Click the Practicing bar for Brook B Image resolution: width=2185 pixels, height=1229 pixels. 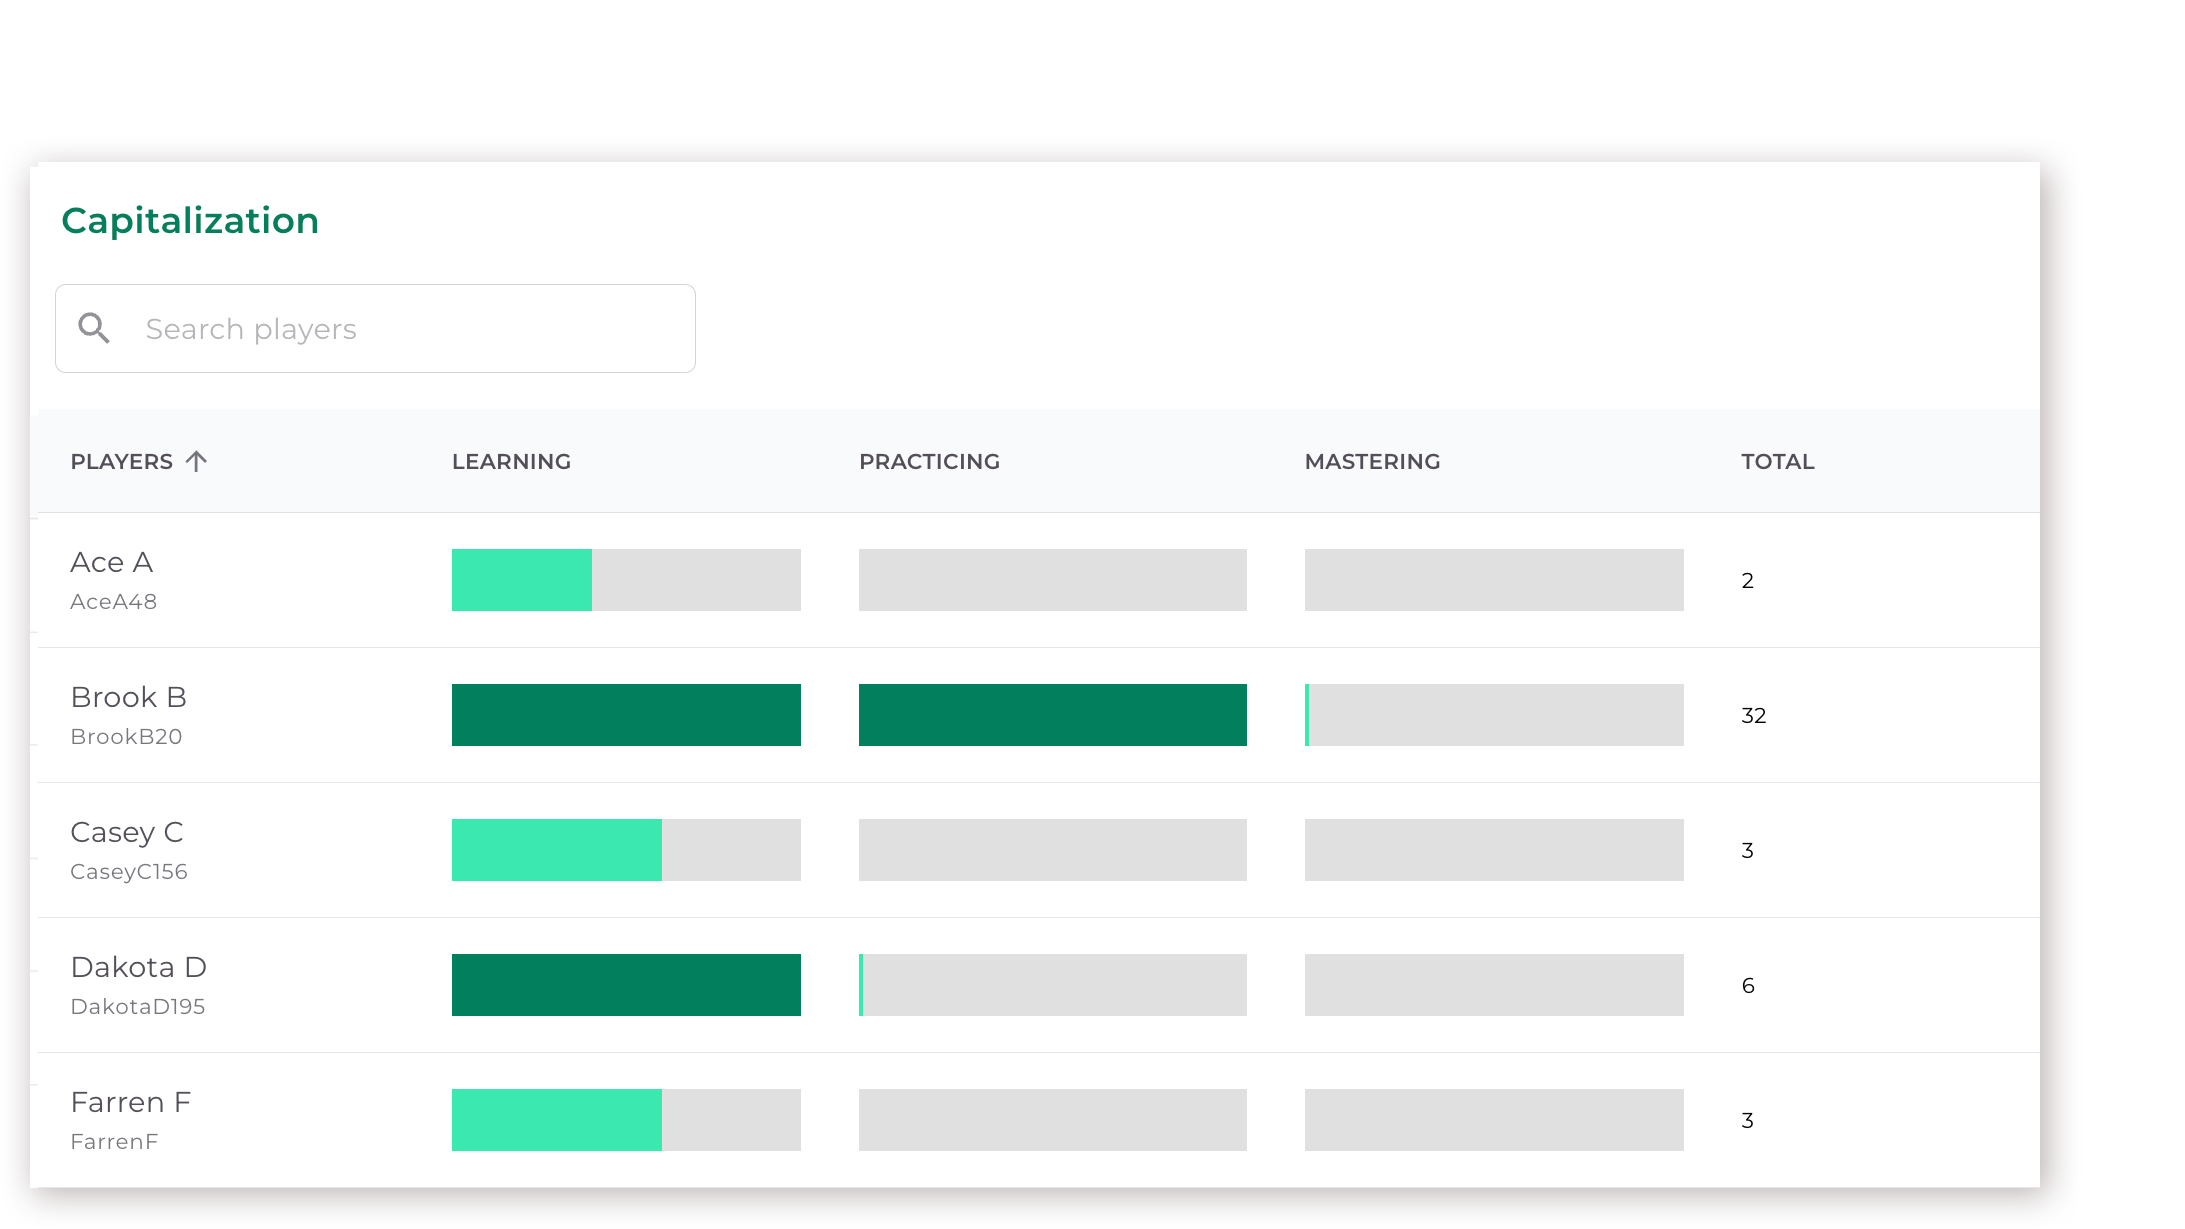1050,713
